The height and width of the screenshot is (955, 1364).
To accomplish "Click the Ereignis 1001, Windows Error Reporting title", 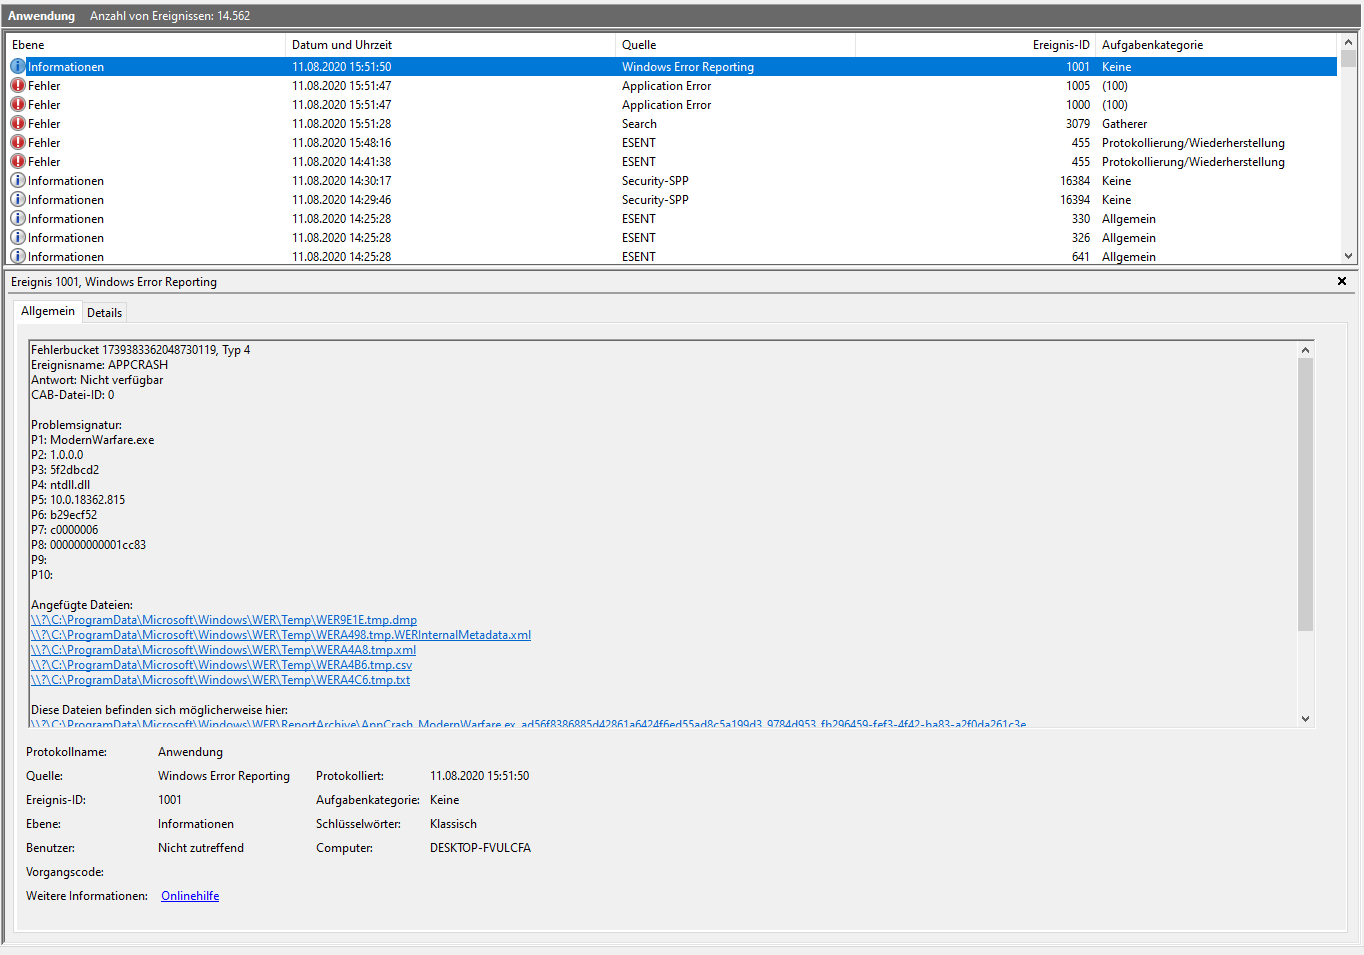I will (x=114, y=282).
